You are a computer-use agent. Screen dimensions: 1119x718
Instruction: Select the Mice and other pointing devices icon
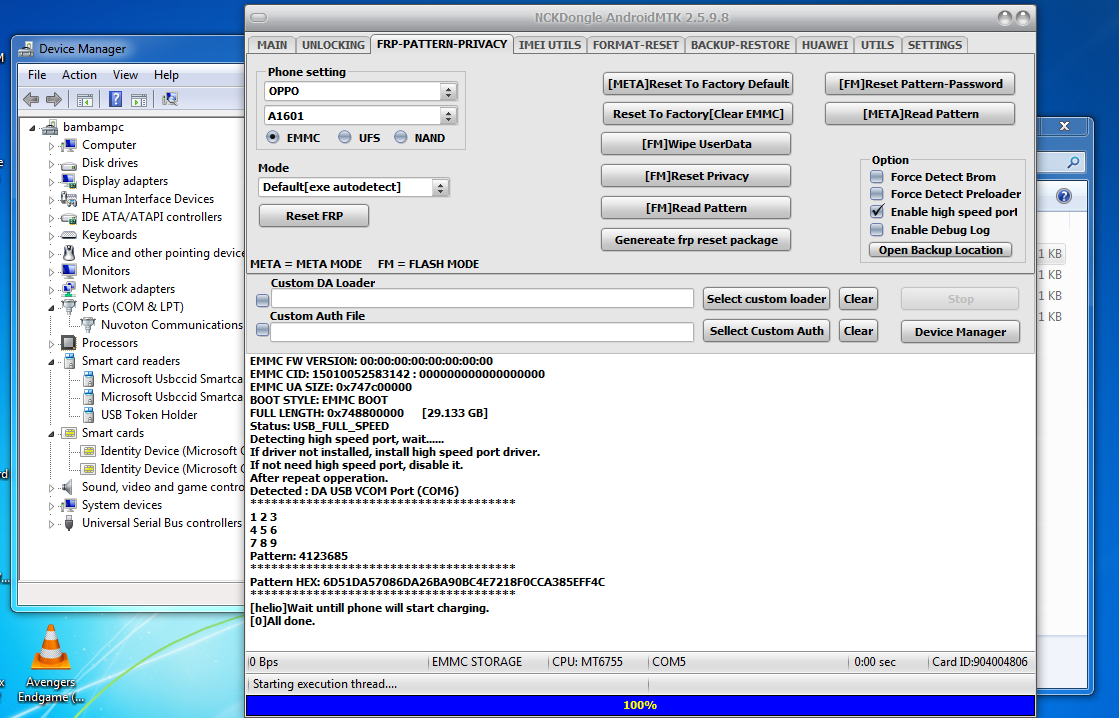pos(69,253)
